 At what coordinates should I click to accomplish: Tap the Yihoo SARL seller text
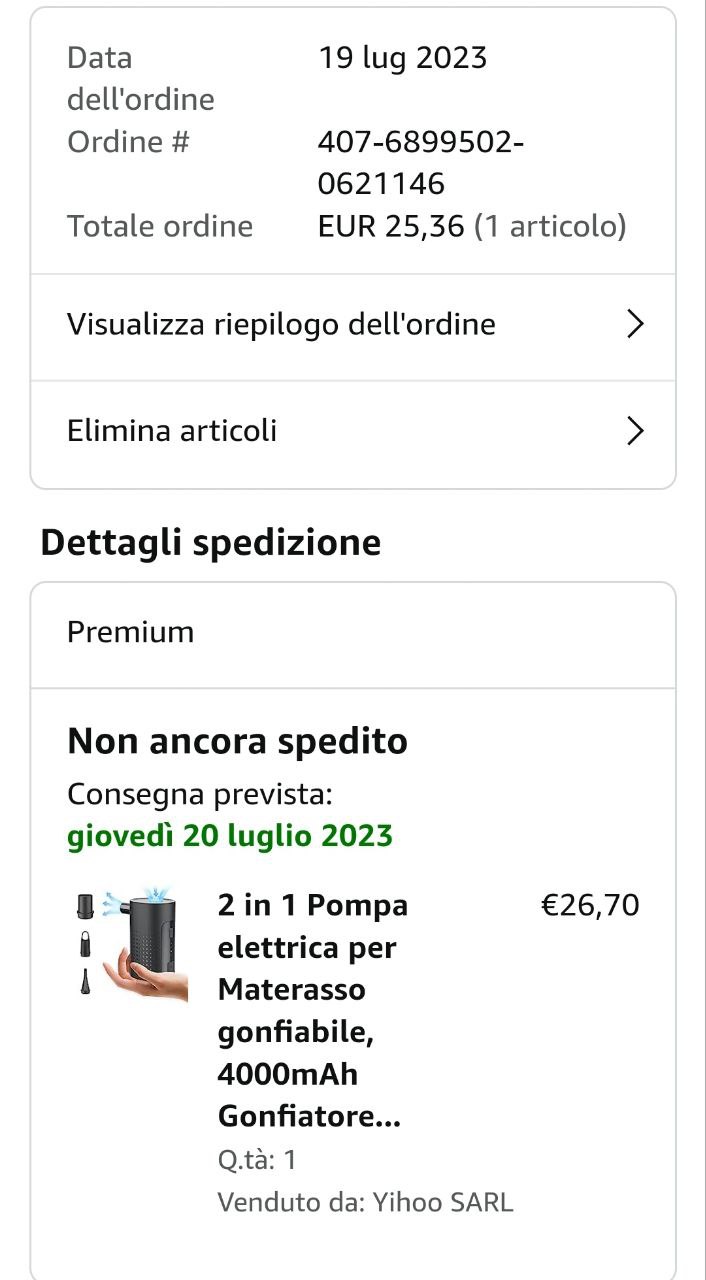tap(365, 1202)
